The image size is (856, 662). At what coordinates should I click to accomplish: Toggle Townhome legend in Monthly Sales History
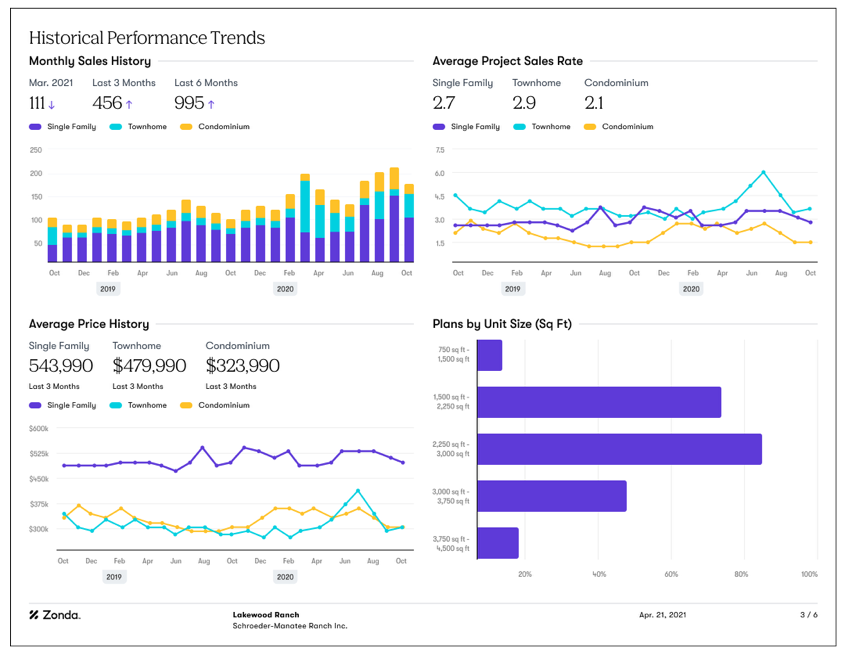[x=138, y=127]
